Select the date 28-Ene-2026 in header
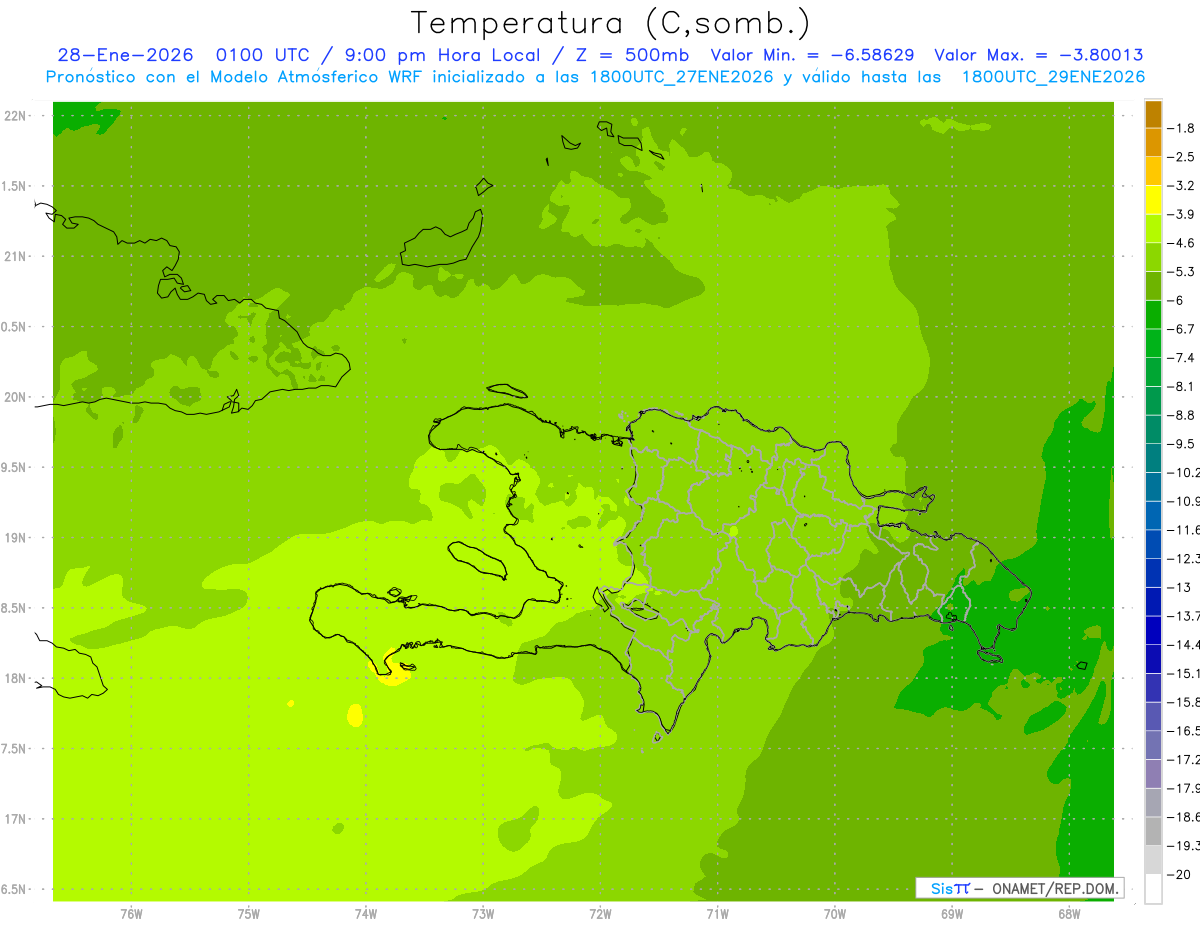 click(125, 55)
